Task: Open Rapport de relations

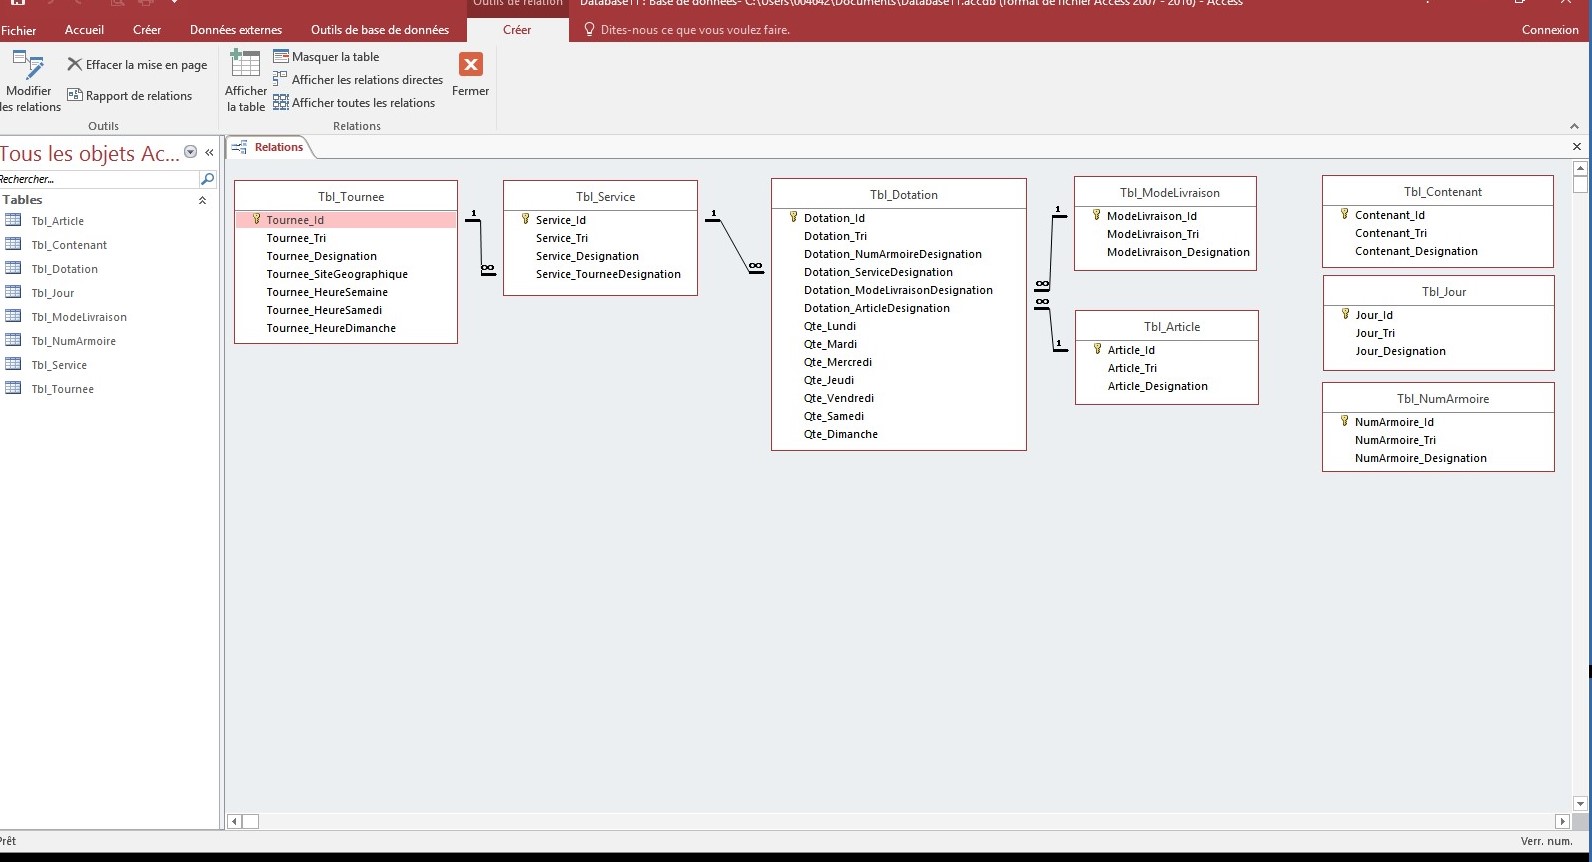Action: point(129,96)
